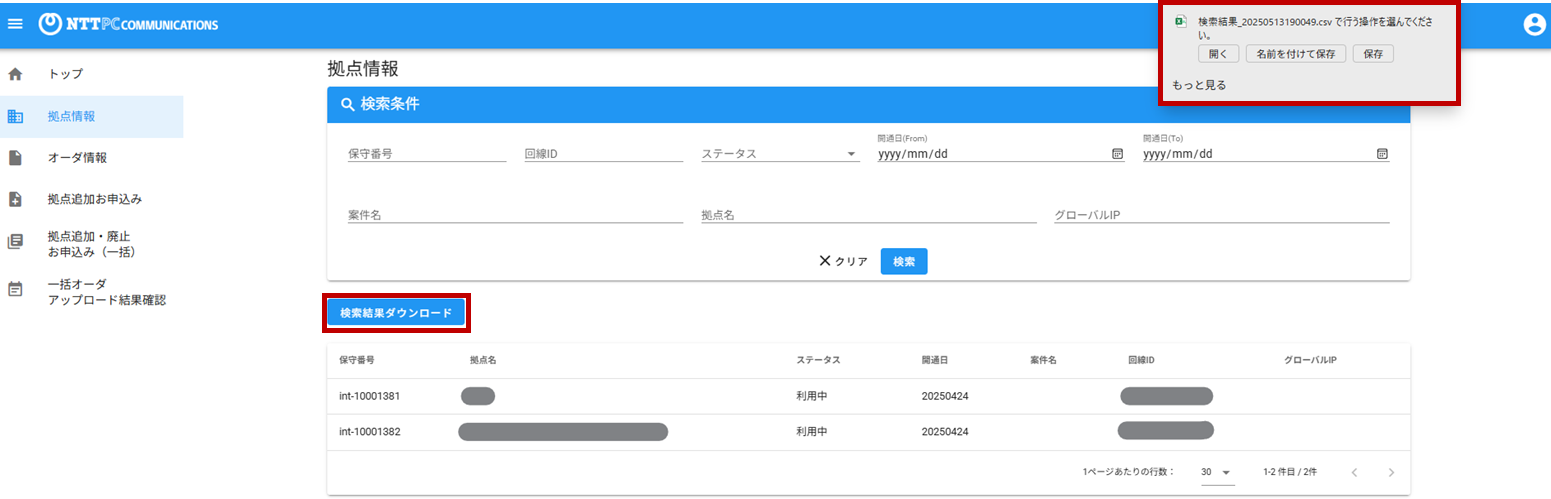Click 名前を付けて保存 in download popup
The width and height of the screenshot is (1551, 499).
pyautogui.click(x=1296, y=54)
